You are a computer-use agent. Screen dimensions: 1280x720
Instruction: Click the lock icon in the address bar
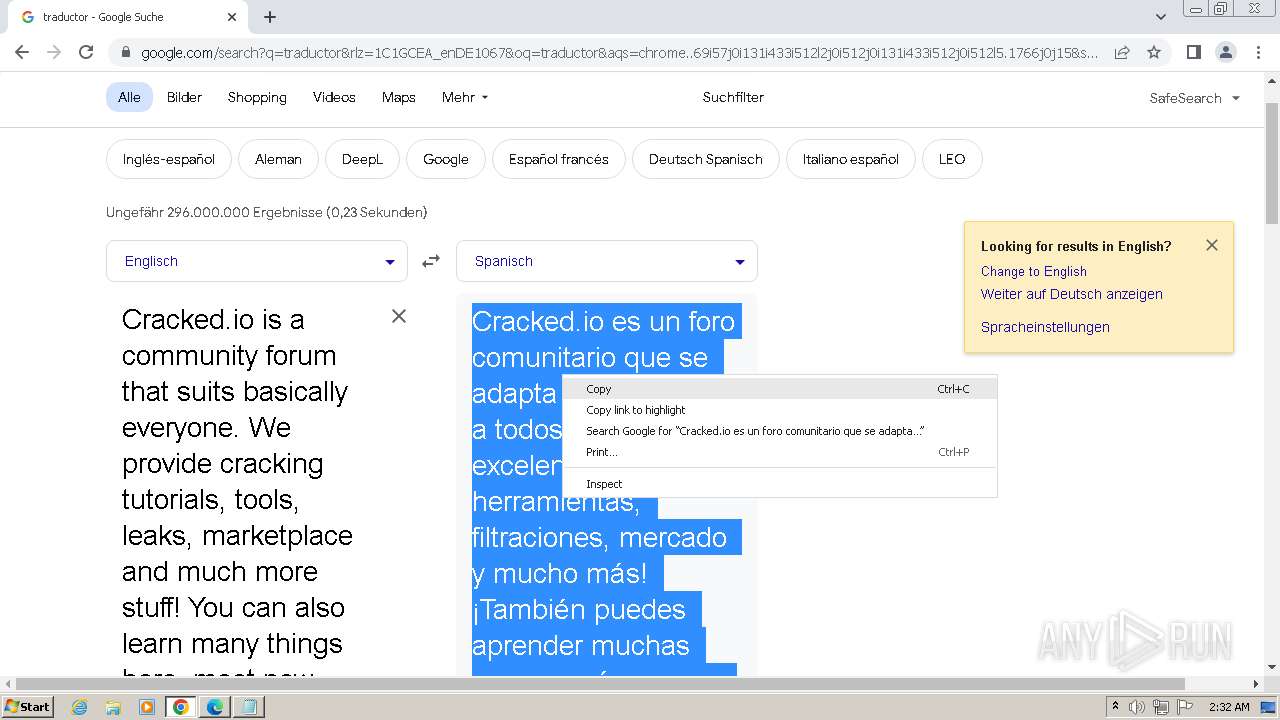(x=126, y=53)
